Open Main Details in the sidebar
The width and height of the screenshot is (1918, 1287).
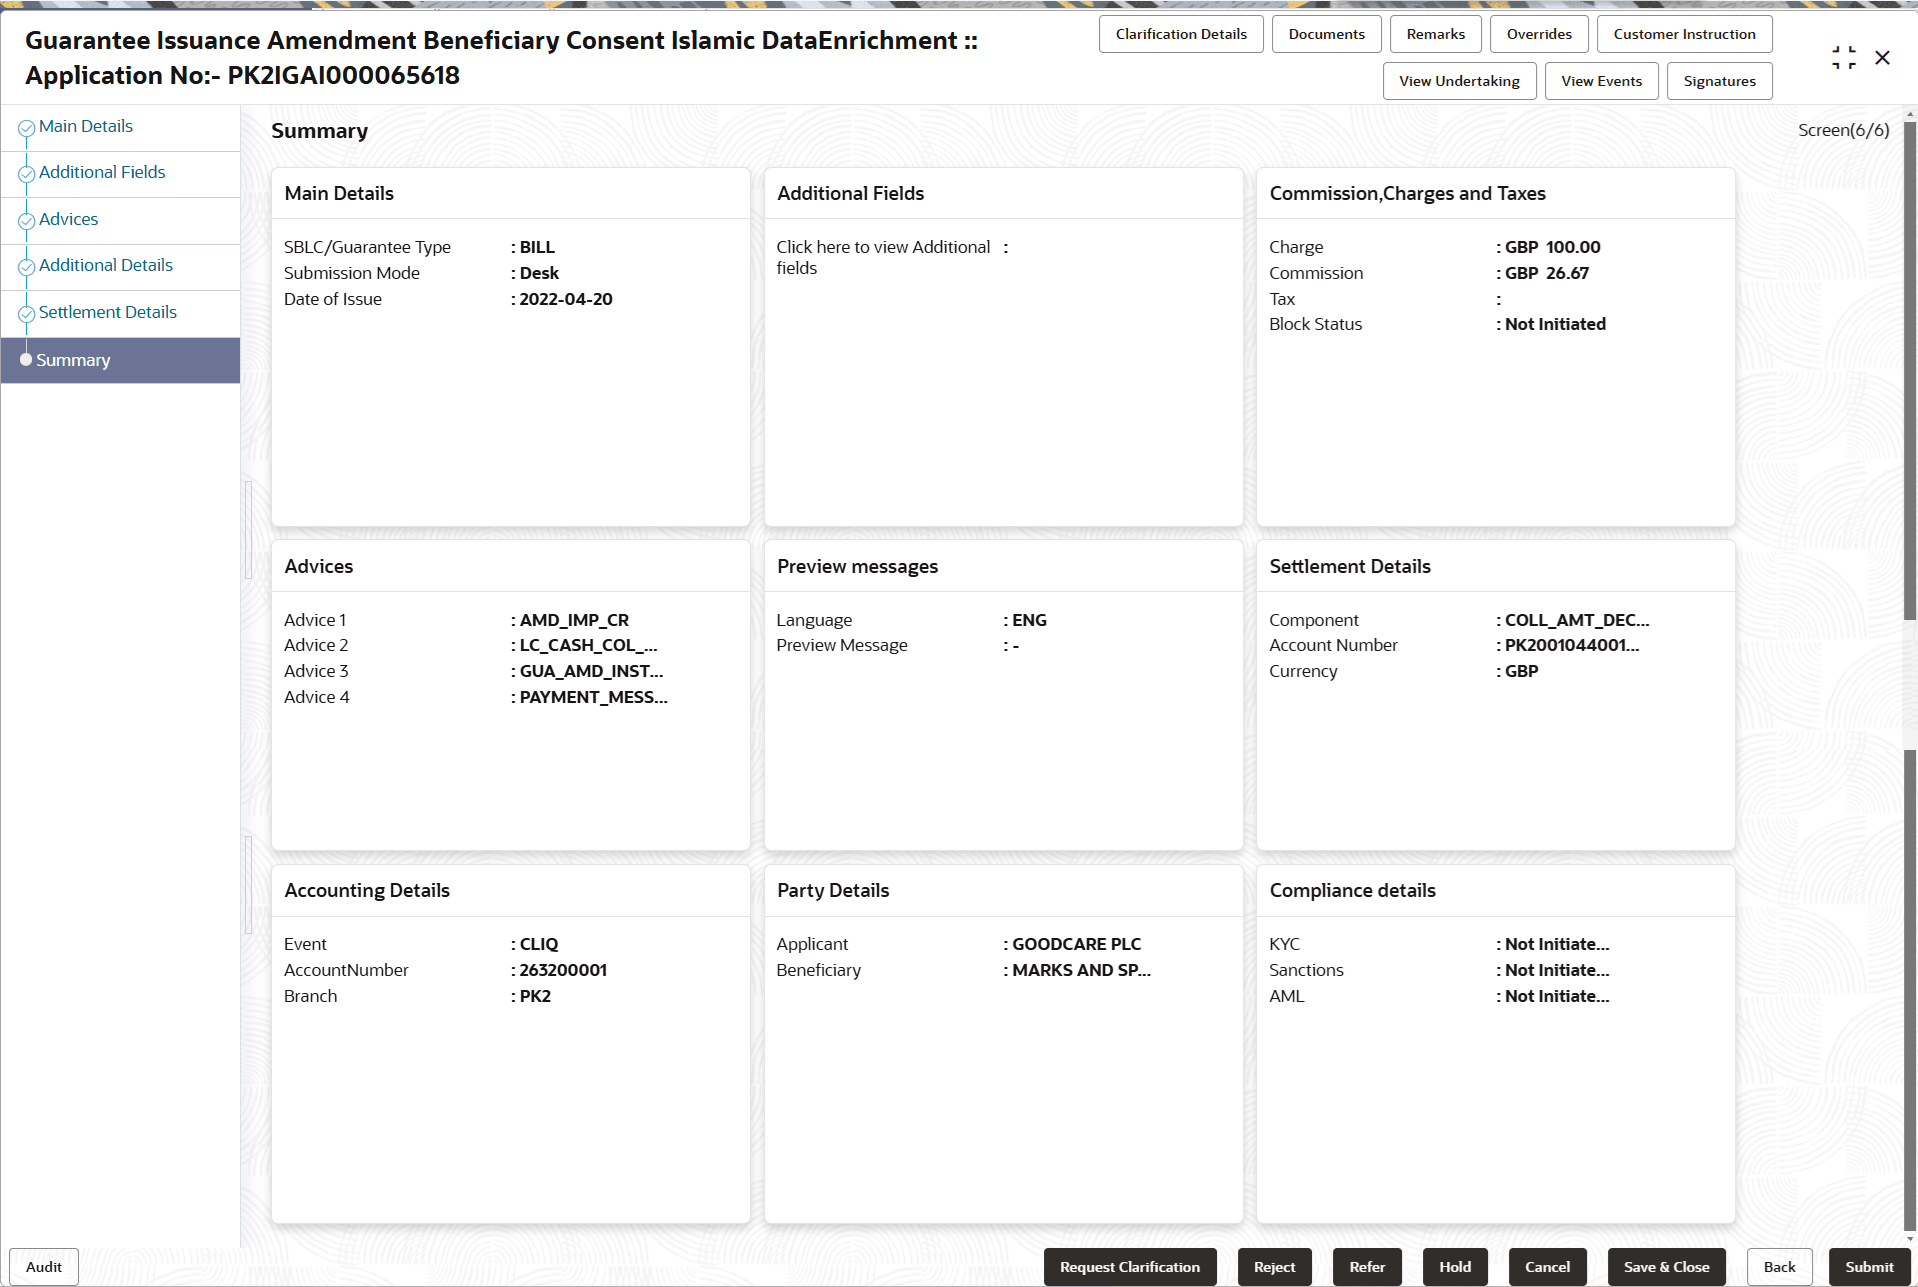(x=86, y=126)
